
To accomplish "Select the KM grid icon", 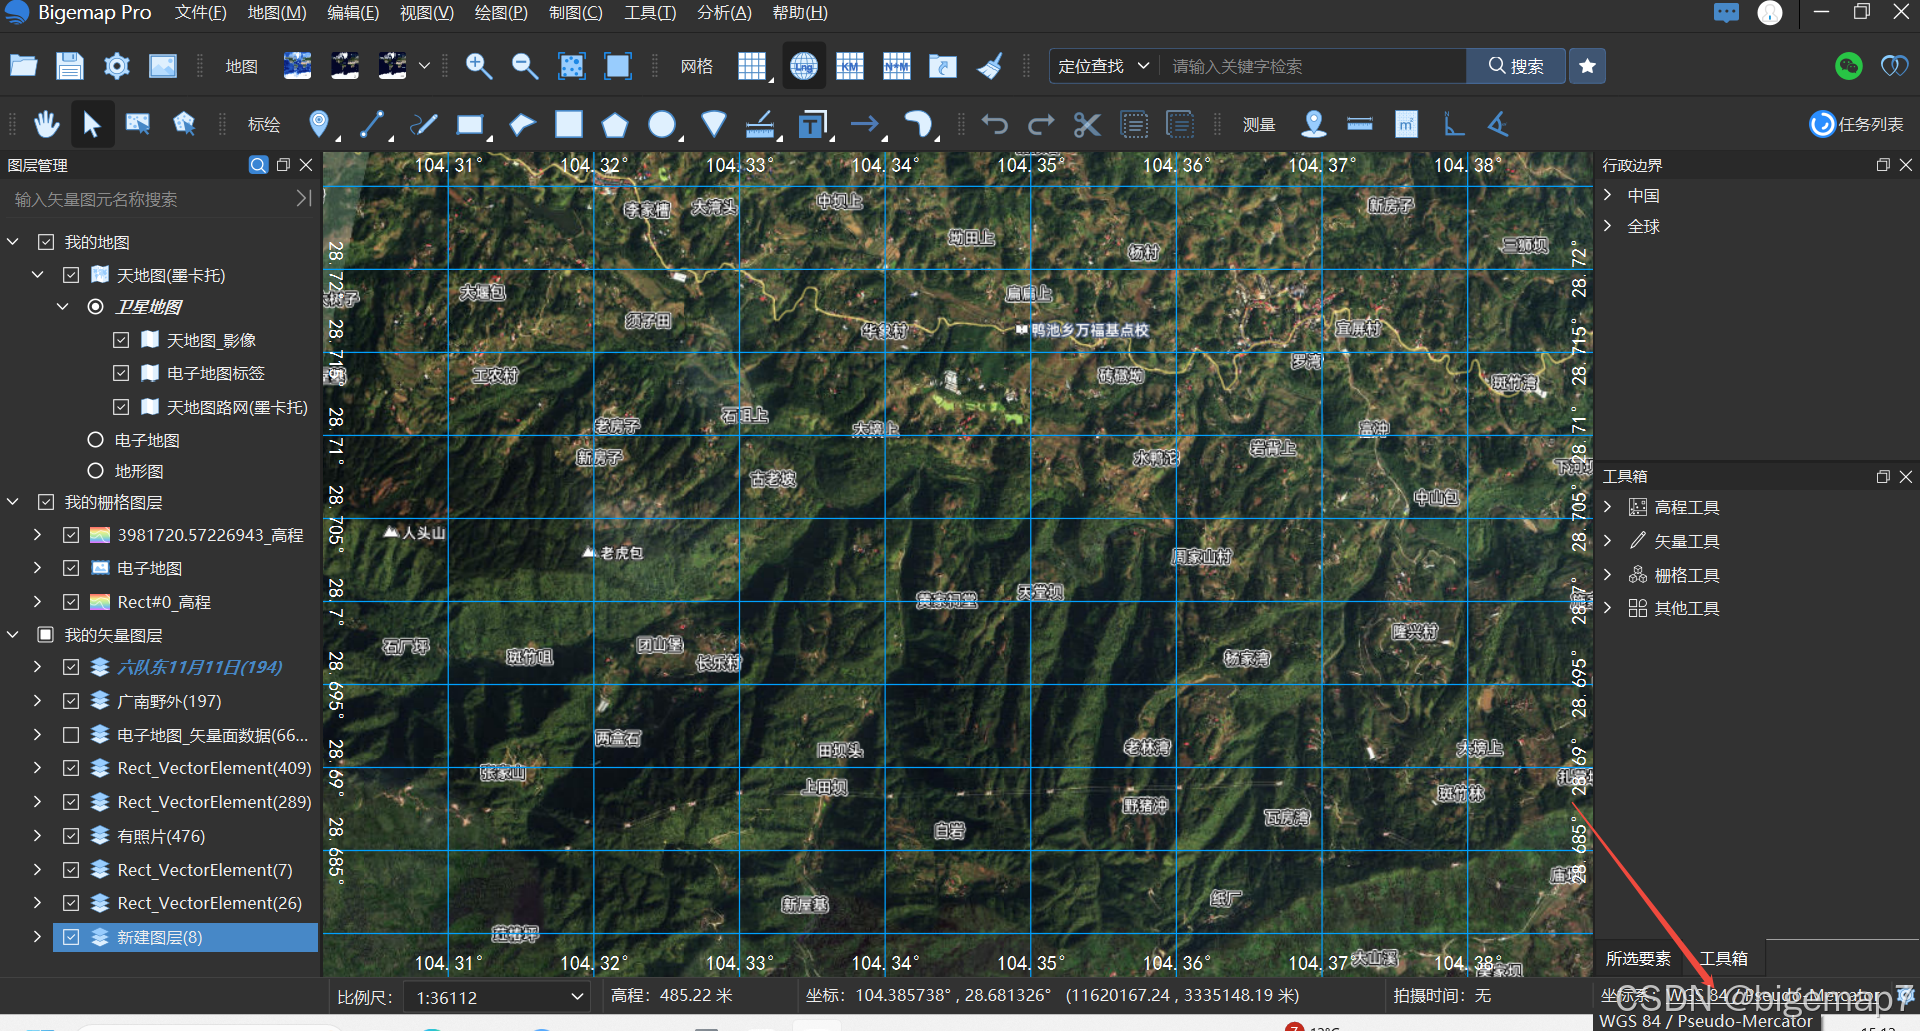I will [850, 66].
